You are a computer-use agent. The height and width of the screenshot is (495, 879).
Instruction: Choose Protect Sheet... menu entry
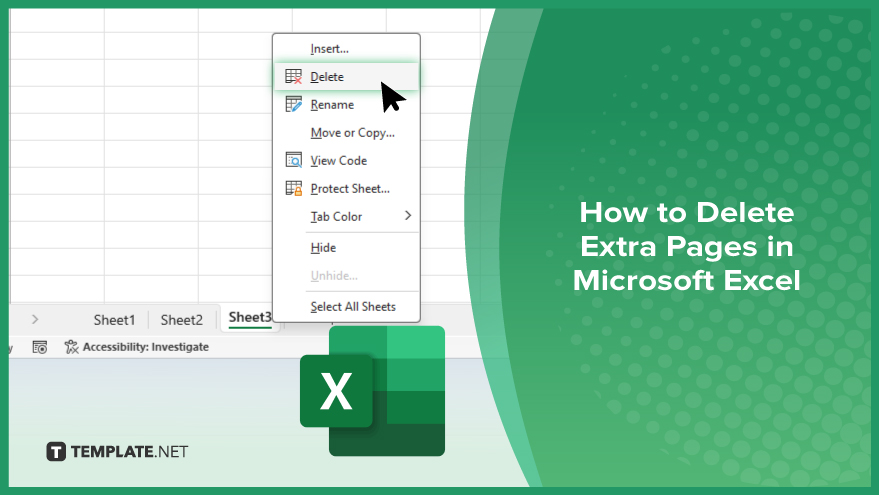pos(346,188)
